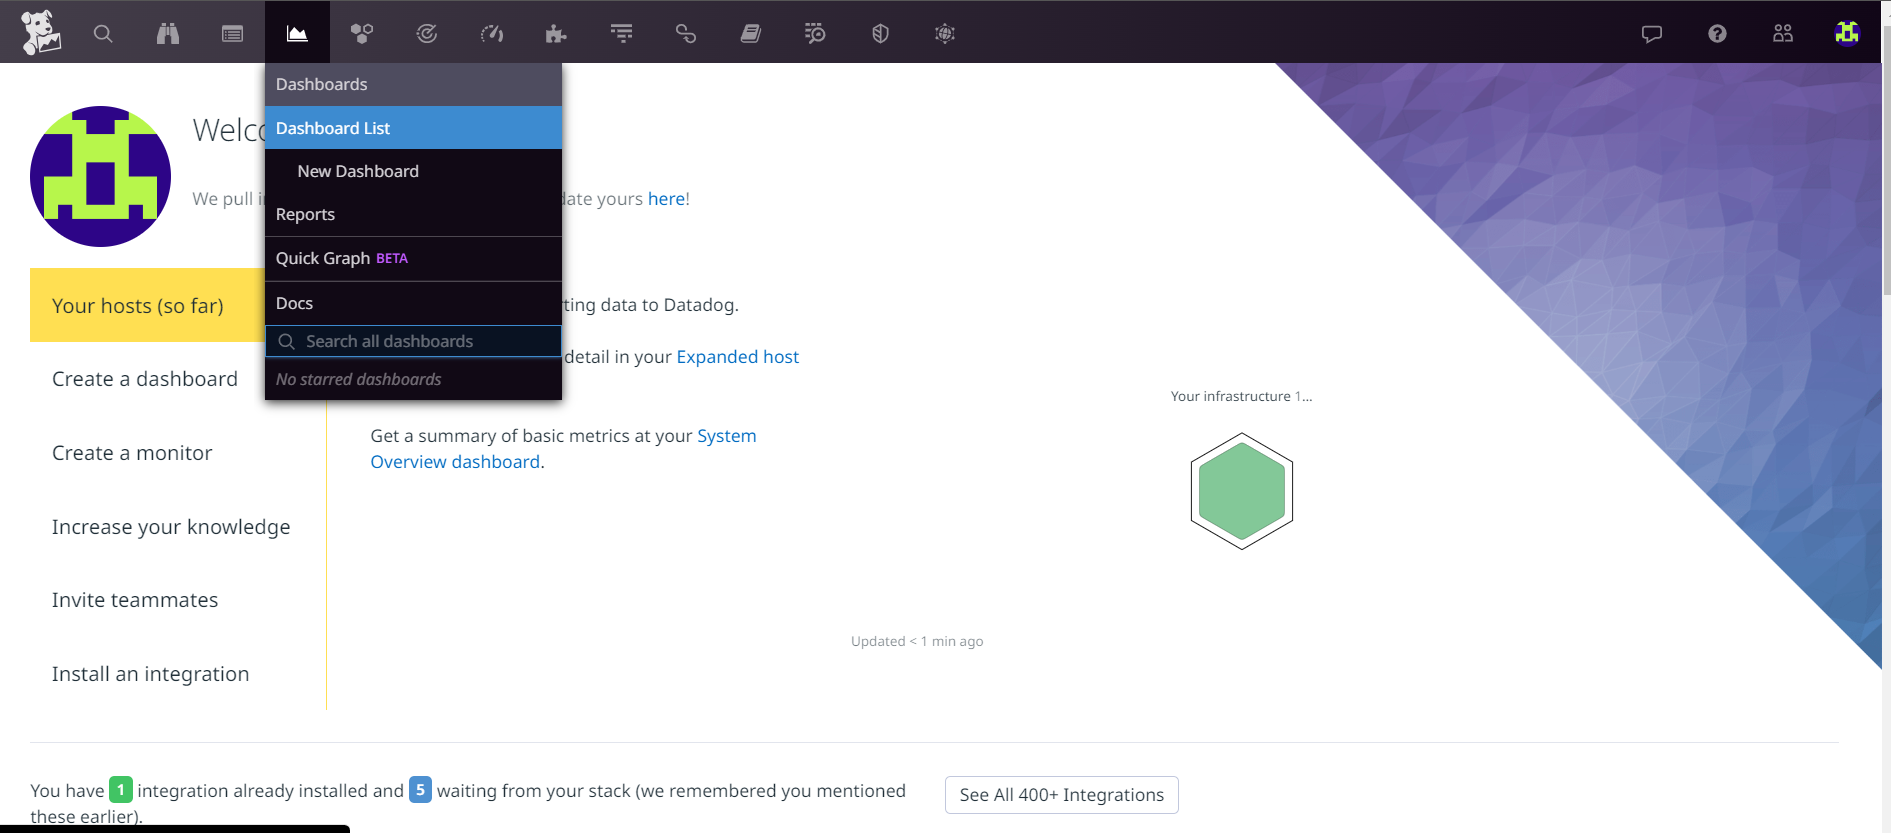The height and width of the screenshot is (833, 1891).
Task: Open the Help question-mark icon
Action: [x=1717, y=34]
